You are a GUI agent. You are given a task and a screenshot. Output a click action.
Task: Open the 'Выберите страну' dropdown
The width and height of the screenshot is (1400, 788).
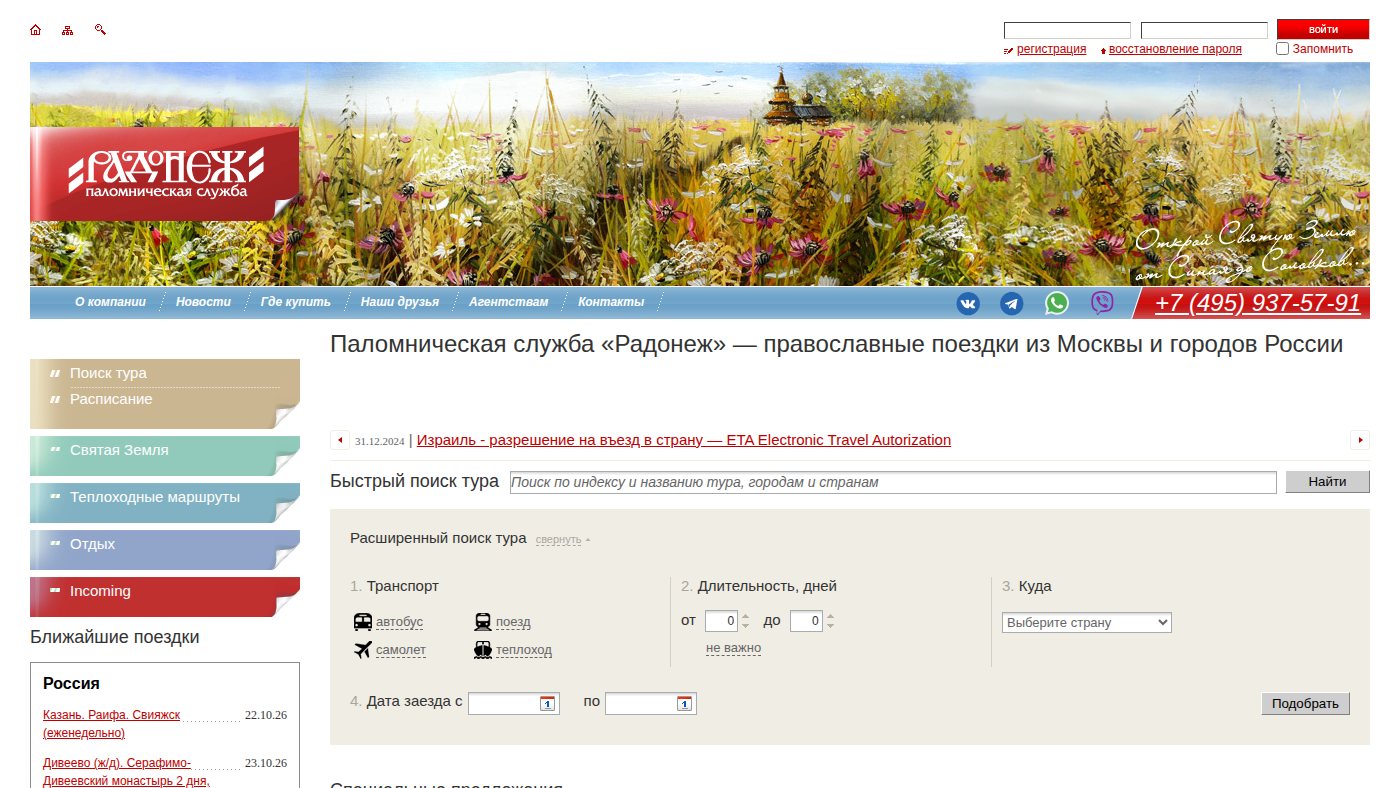tap(1087, 622)
